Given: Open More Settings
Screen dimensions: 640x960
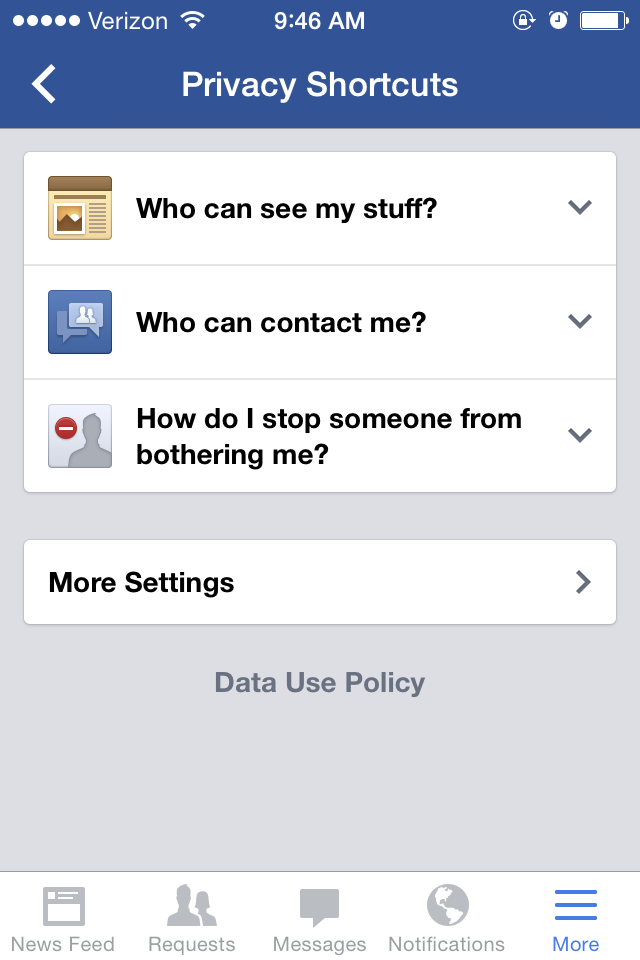Looking at the screenshot, I should coord(320,582).
